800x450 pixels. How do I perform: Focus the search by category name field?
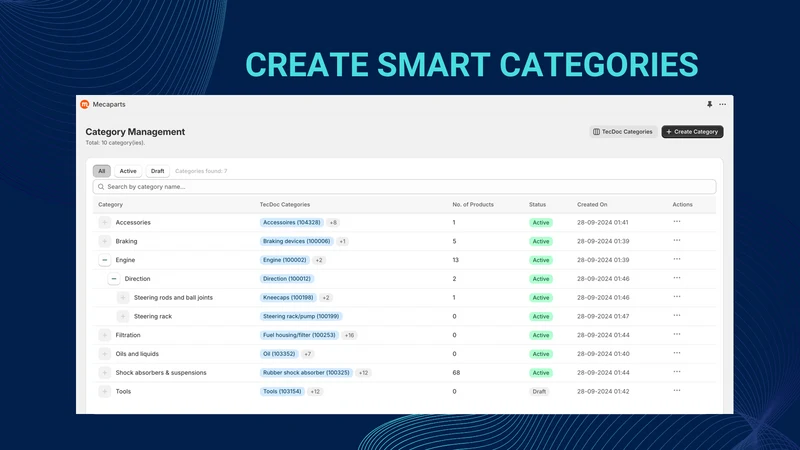404,187
